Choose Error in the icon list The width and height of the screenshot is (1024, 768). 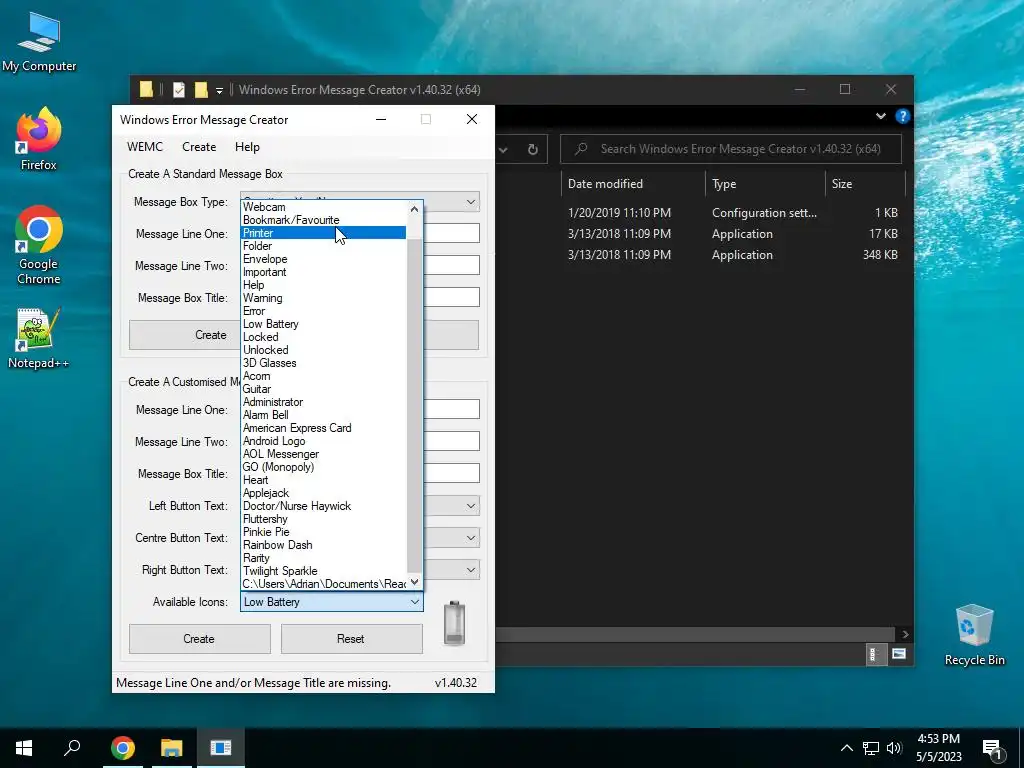coord(324,311)
